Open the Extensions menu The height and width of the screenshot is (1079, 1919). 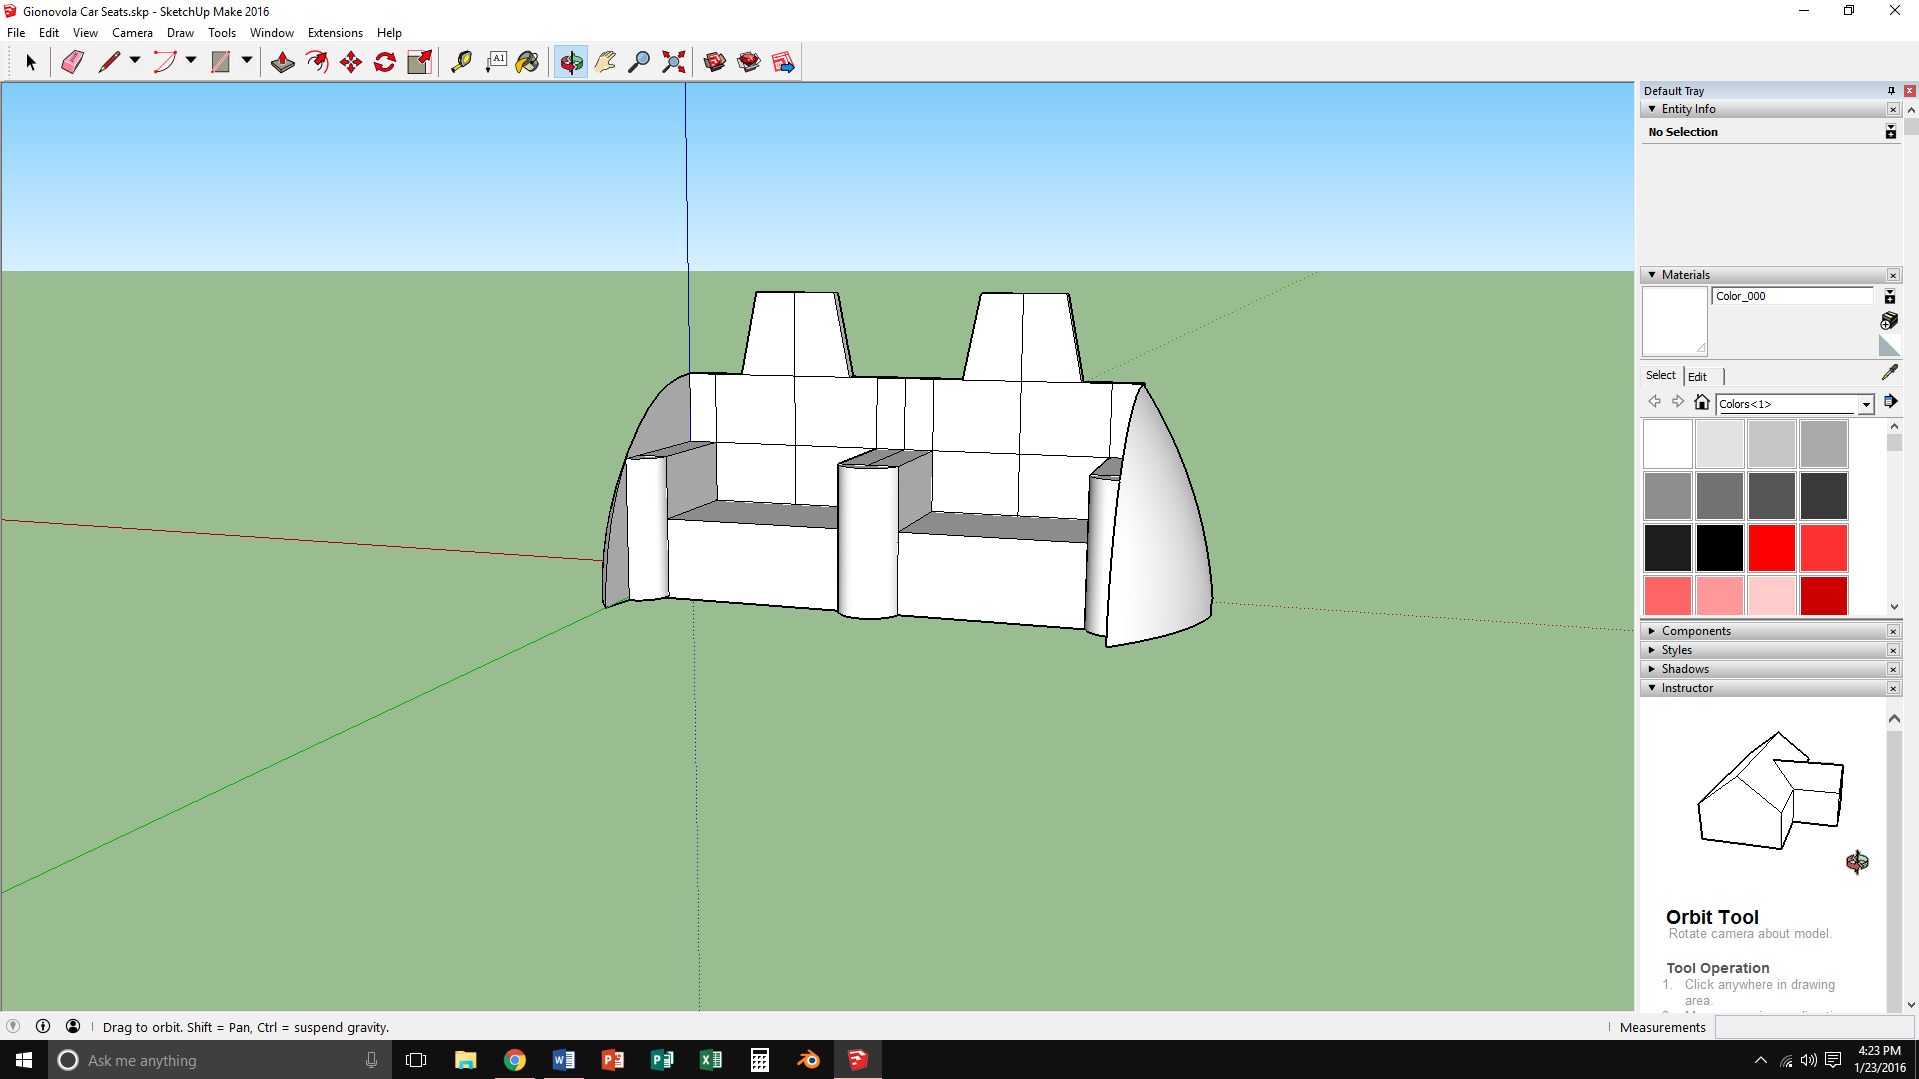tap(335, 33)
